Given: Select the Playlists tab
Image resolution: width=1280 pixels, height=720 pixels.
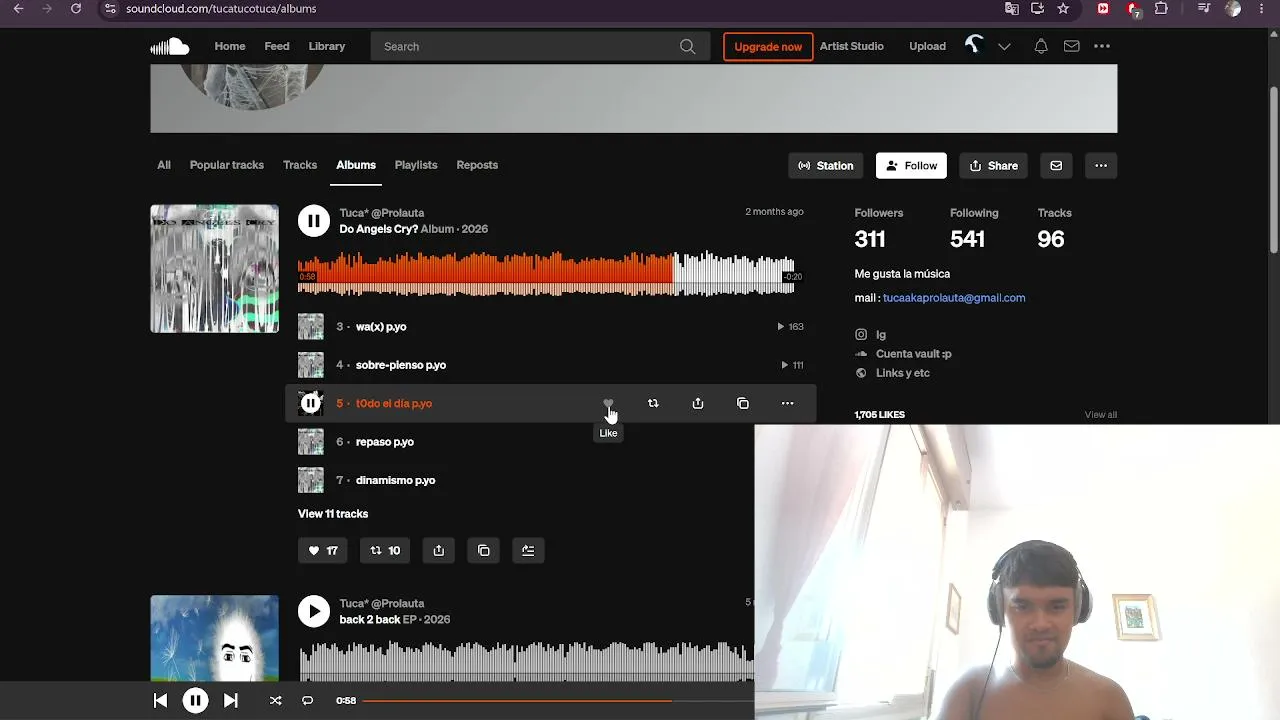Looking at the screenshot, I should point(416,165).
